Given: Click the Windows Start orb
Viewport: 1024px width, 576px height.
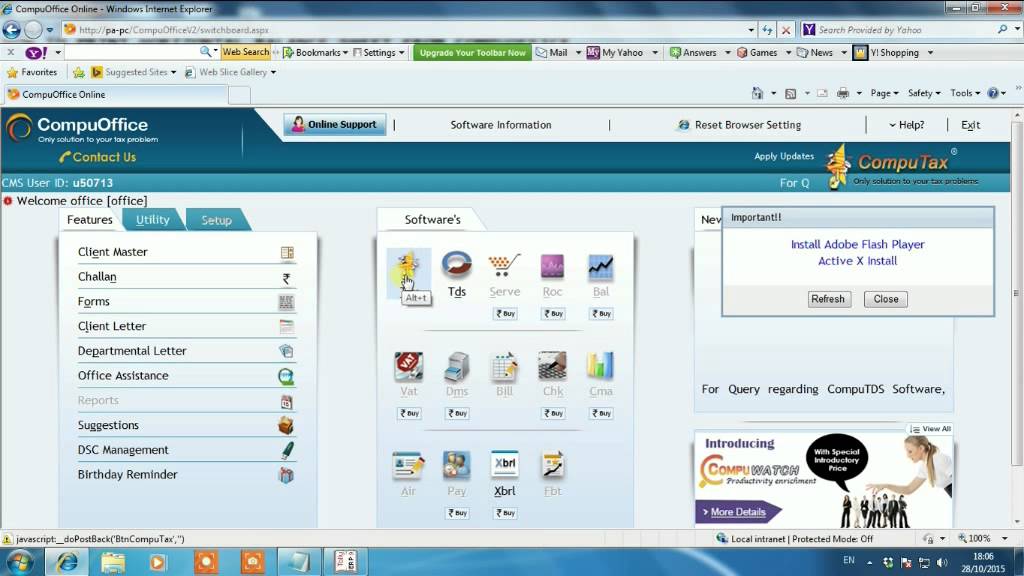Looking at the screenshot, I should tap(20, 562).
